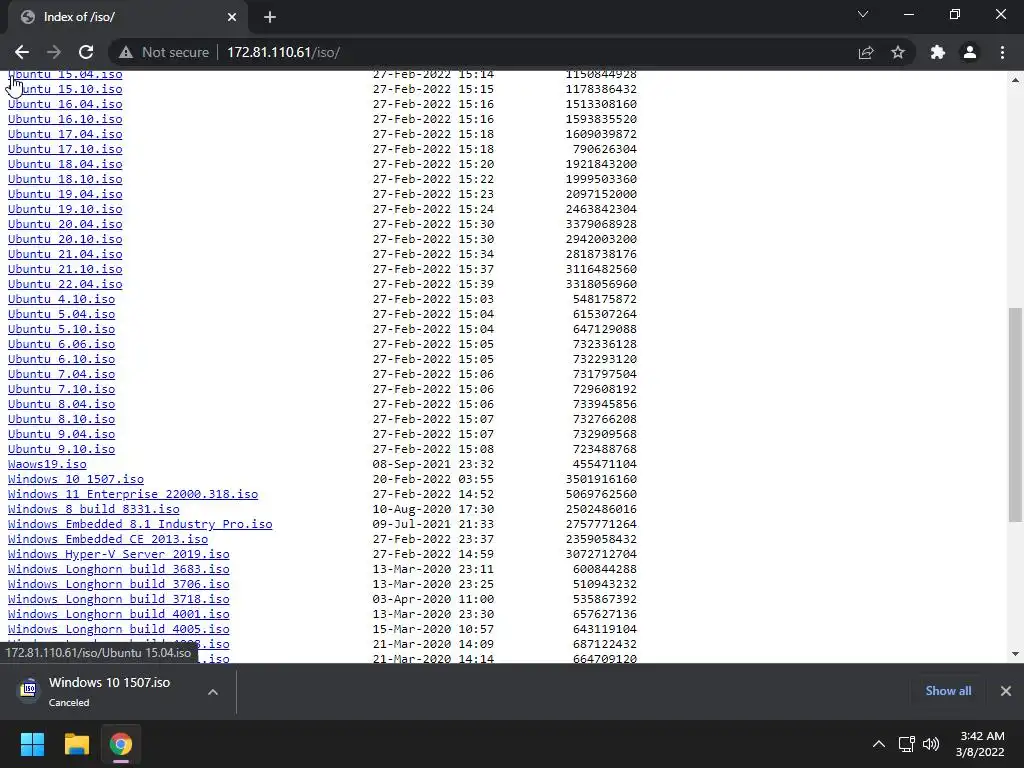Open a new tab with plus button

click(270, 17)
